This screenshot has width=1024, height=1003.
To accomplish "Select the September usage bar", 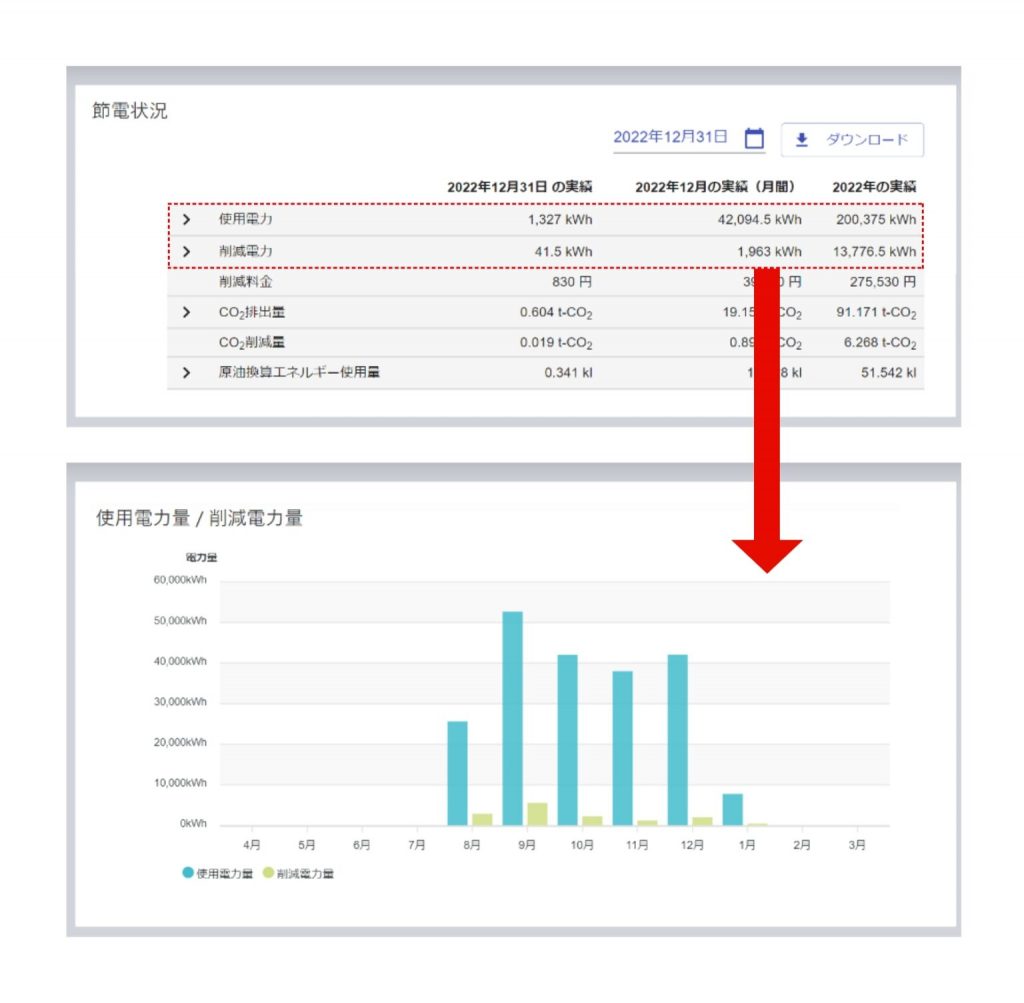I will tap(513, 718).
